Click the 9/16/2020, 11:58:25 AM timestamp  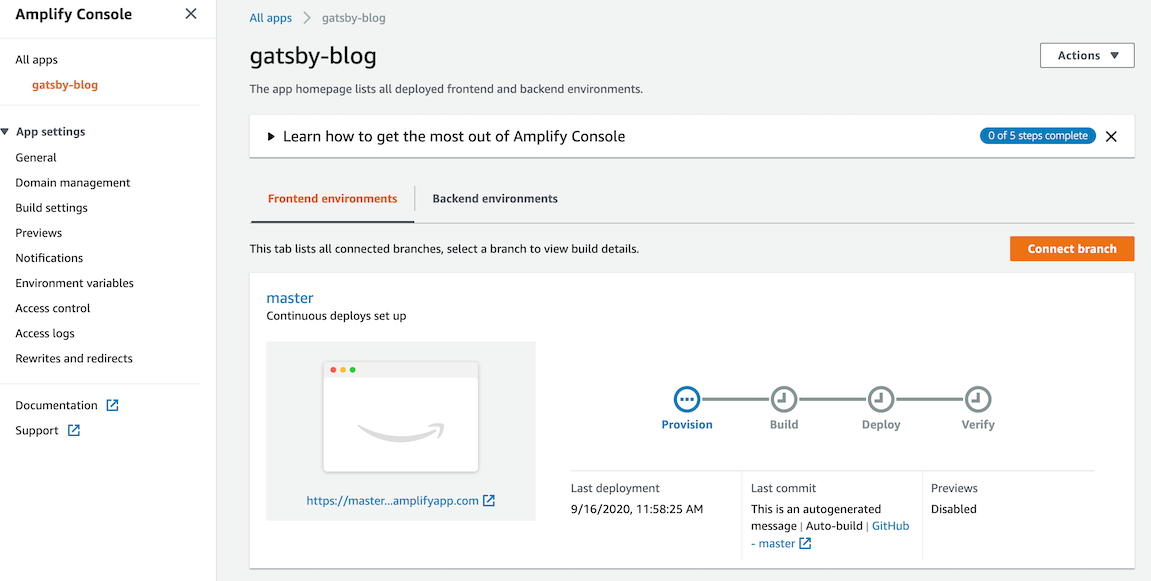pyautogui.click(x=637, y=509)
